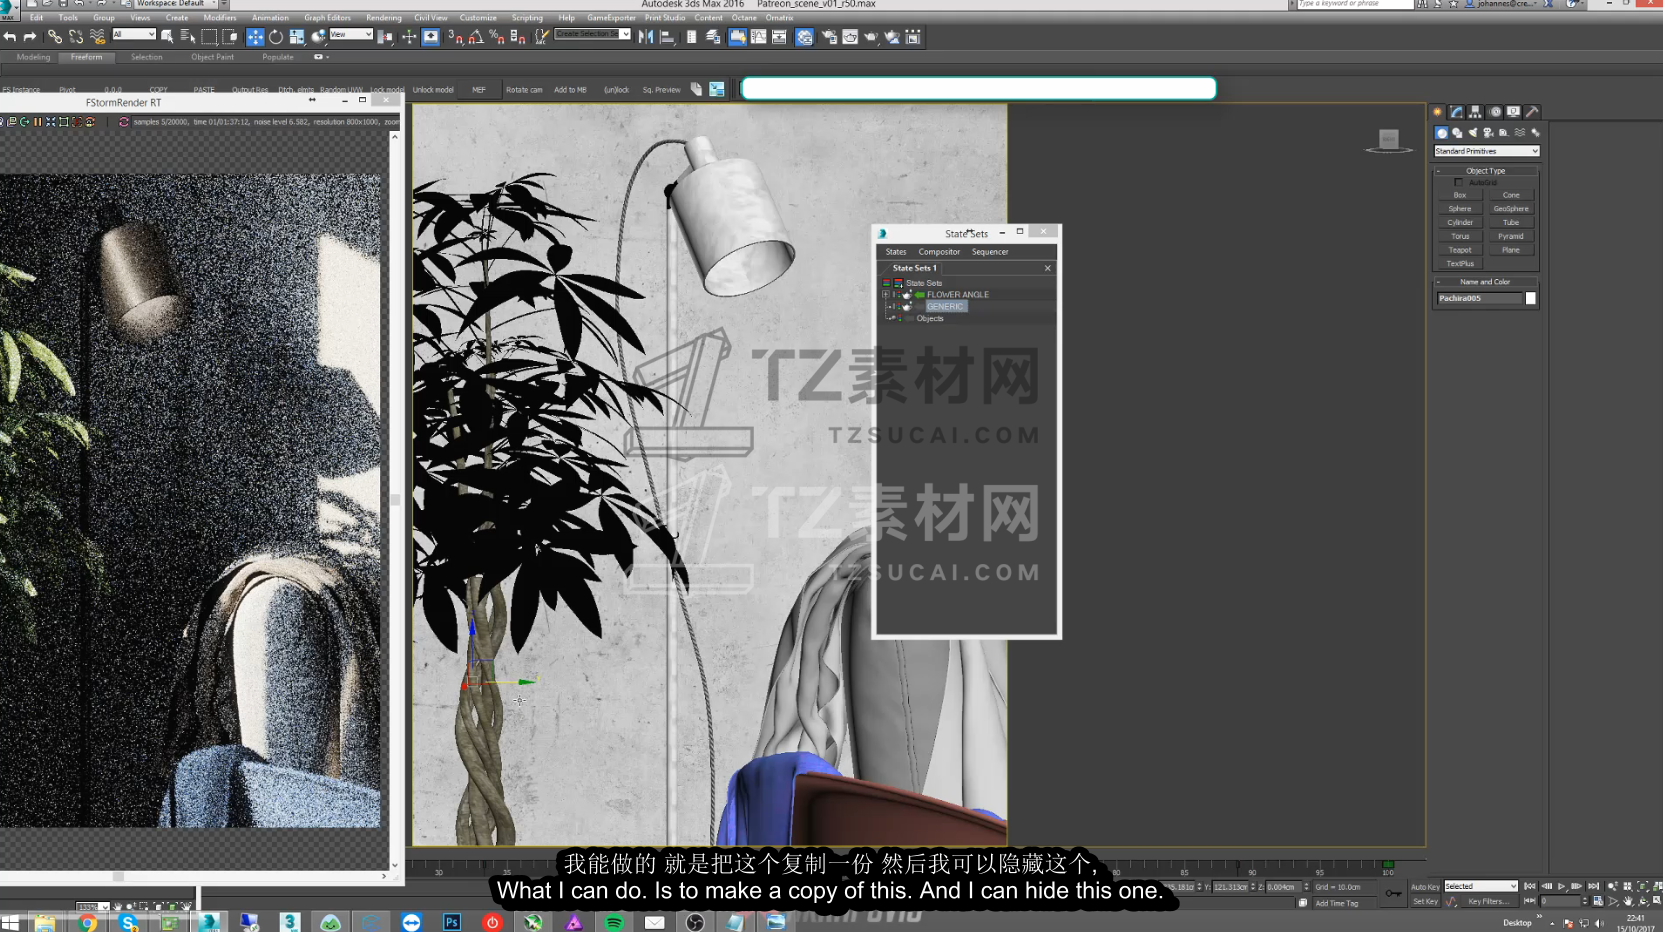Open the key filter Selected dropdown
This screenshot has width=1663, height=932.
(x=1480, y=886)
